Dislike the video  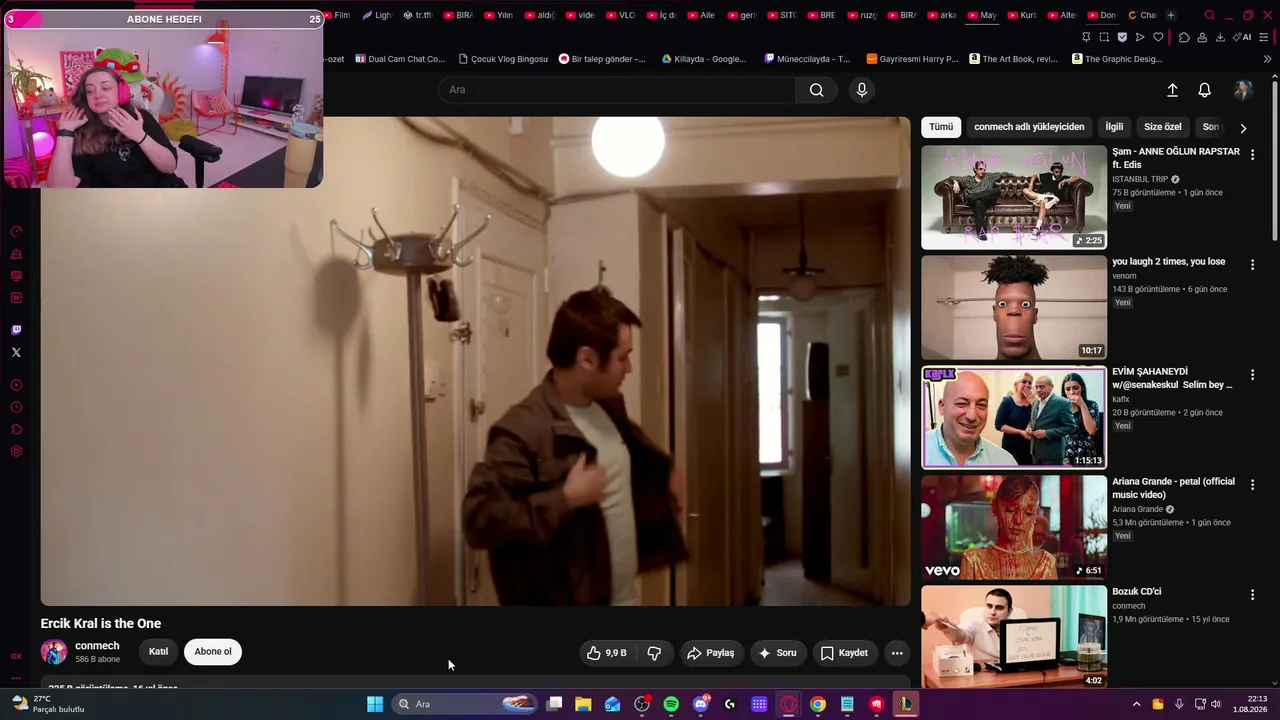tap(655, 653)
